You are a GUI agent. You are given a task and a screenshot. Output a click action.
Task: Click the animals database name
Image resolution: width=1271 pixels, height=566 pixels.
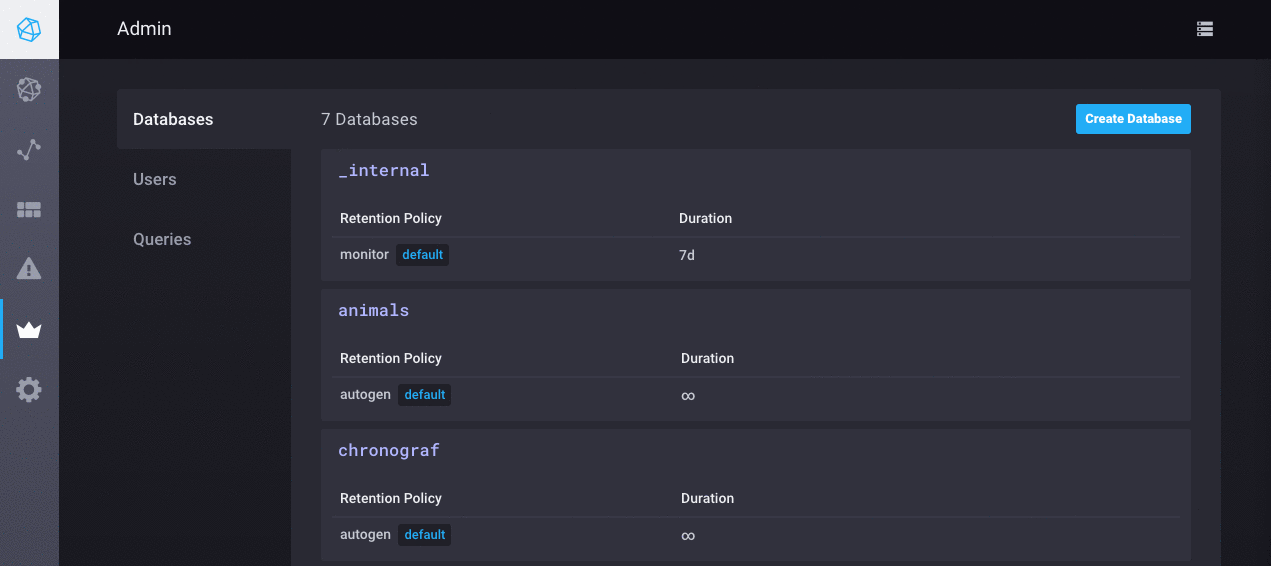(x=373, y=310)
